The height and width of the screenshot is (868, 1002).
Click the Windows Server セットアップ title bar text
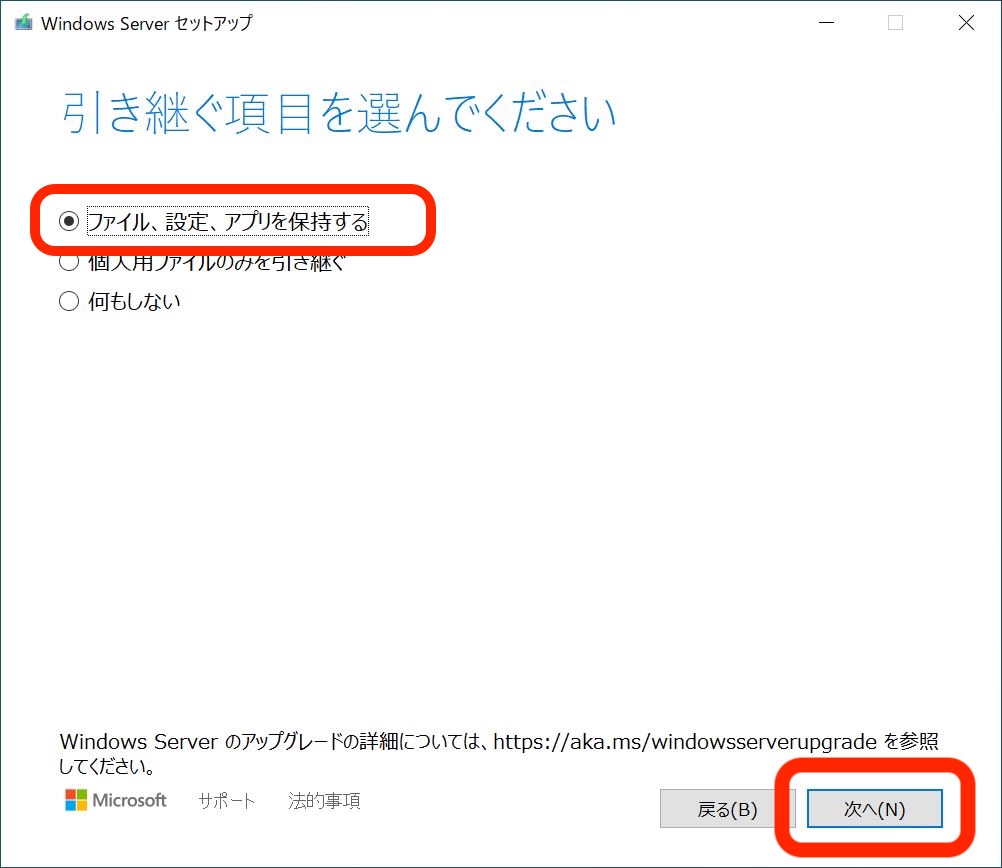point(147,23)
